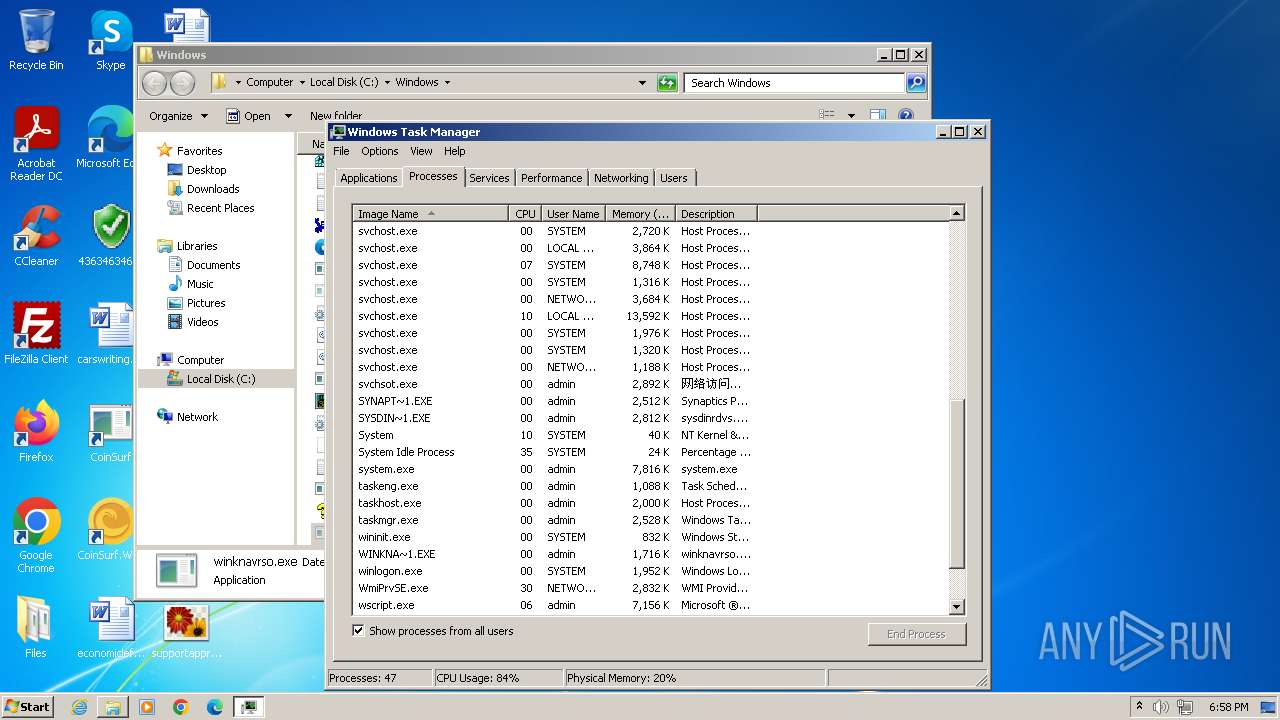This screenshot has width=1280, height=720.
Task: Sort by the CPU column header
Action: (x=526, y=214)
